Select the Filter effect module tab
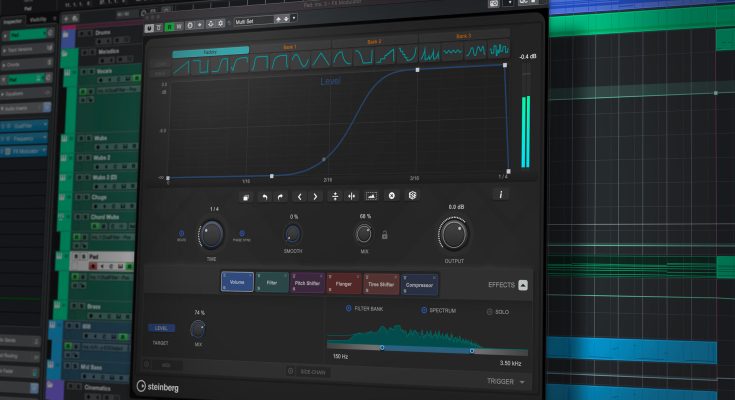Viewport: 735px width, 400px height. (270, 285)
